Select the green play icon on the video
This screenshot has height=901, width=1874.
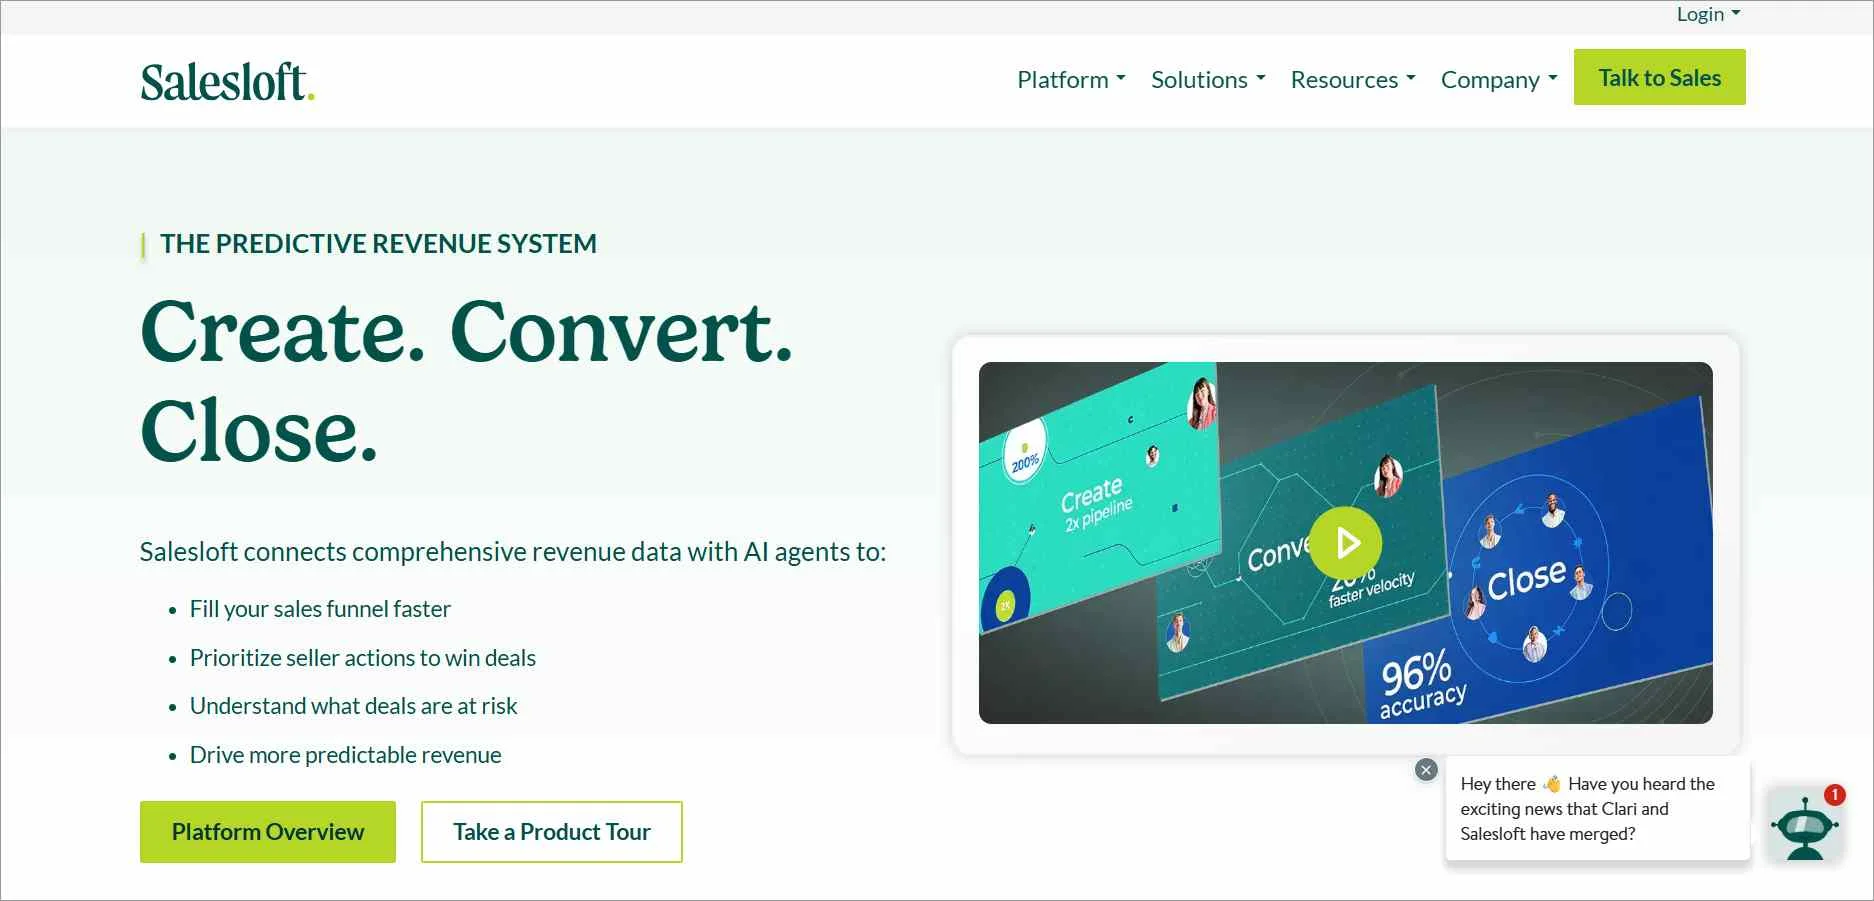click(1347, 543)
